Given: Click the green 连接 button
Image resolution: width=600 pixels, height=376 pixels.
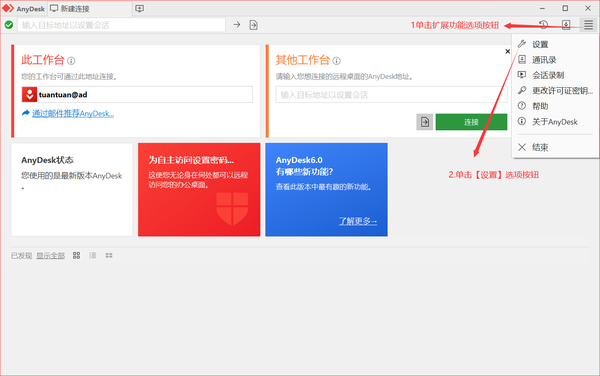Looking at the screenshot, I should (x=471, y=122).
